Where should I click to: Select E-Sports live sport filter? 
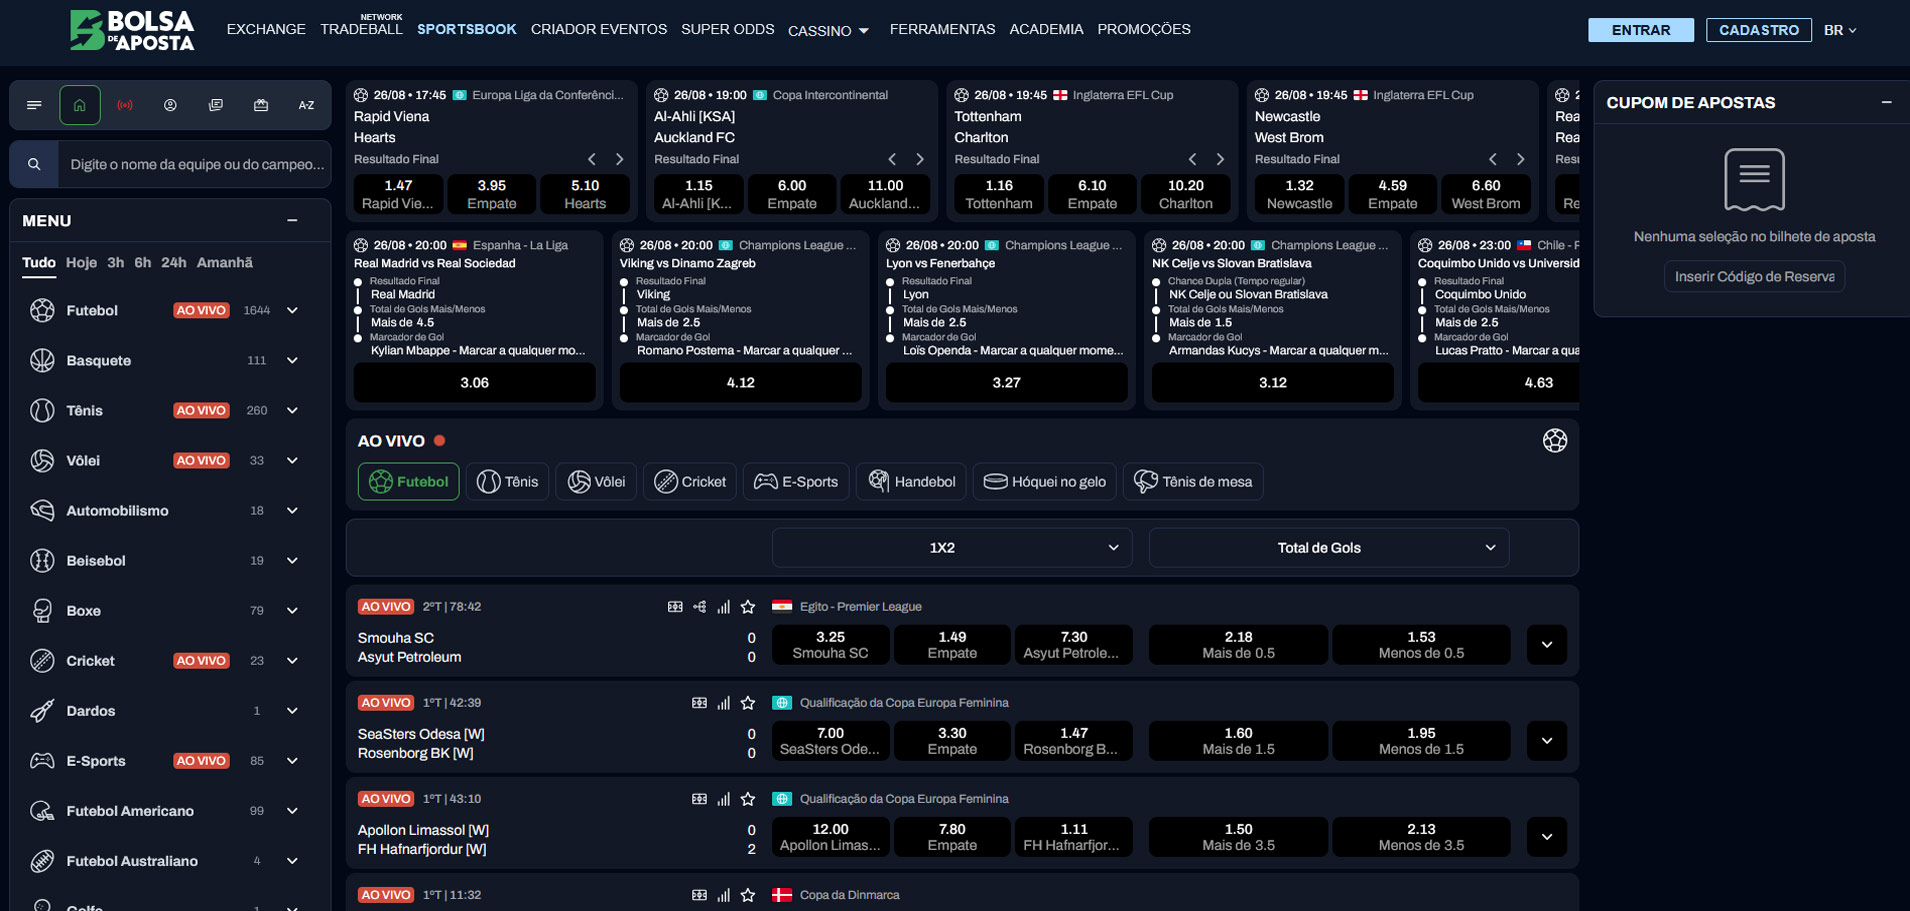(796, 482)
